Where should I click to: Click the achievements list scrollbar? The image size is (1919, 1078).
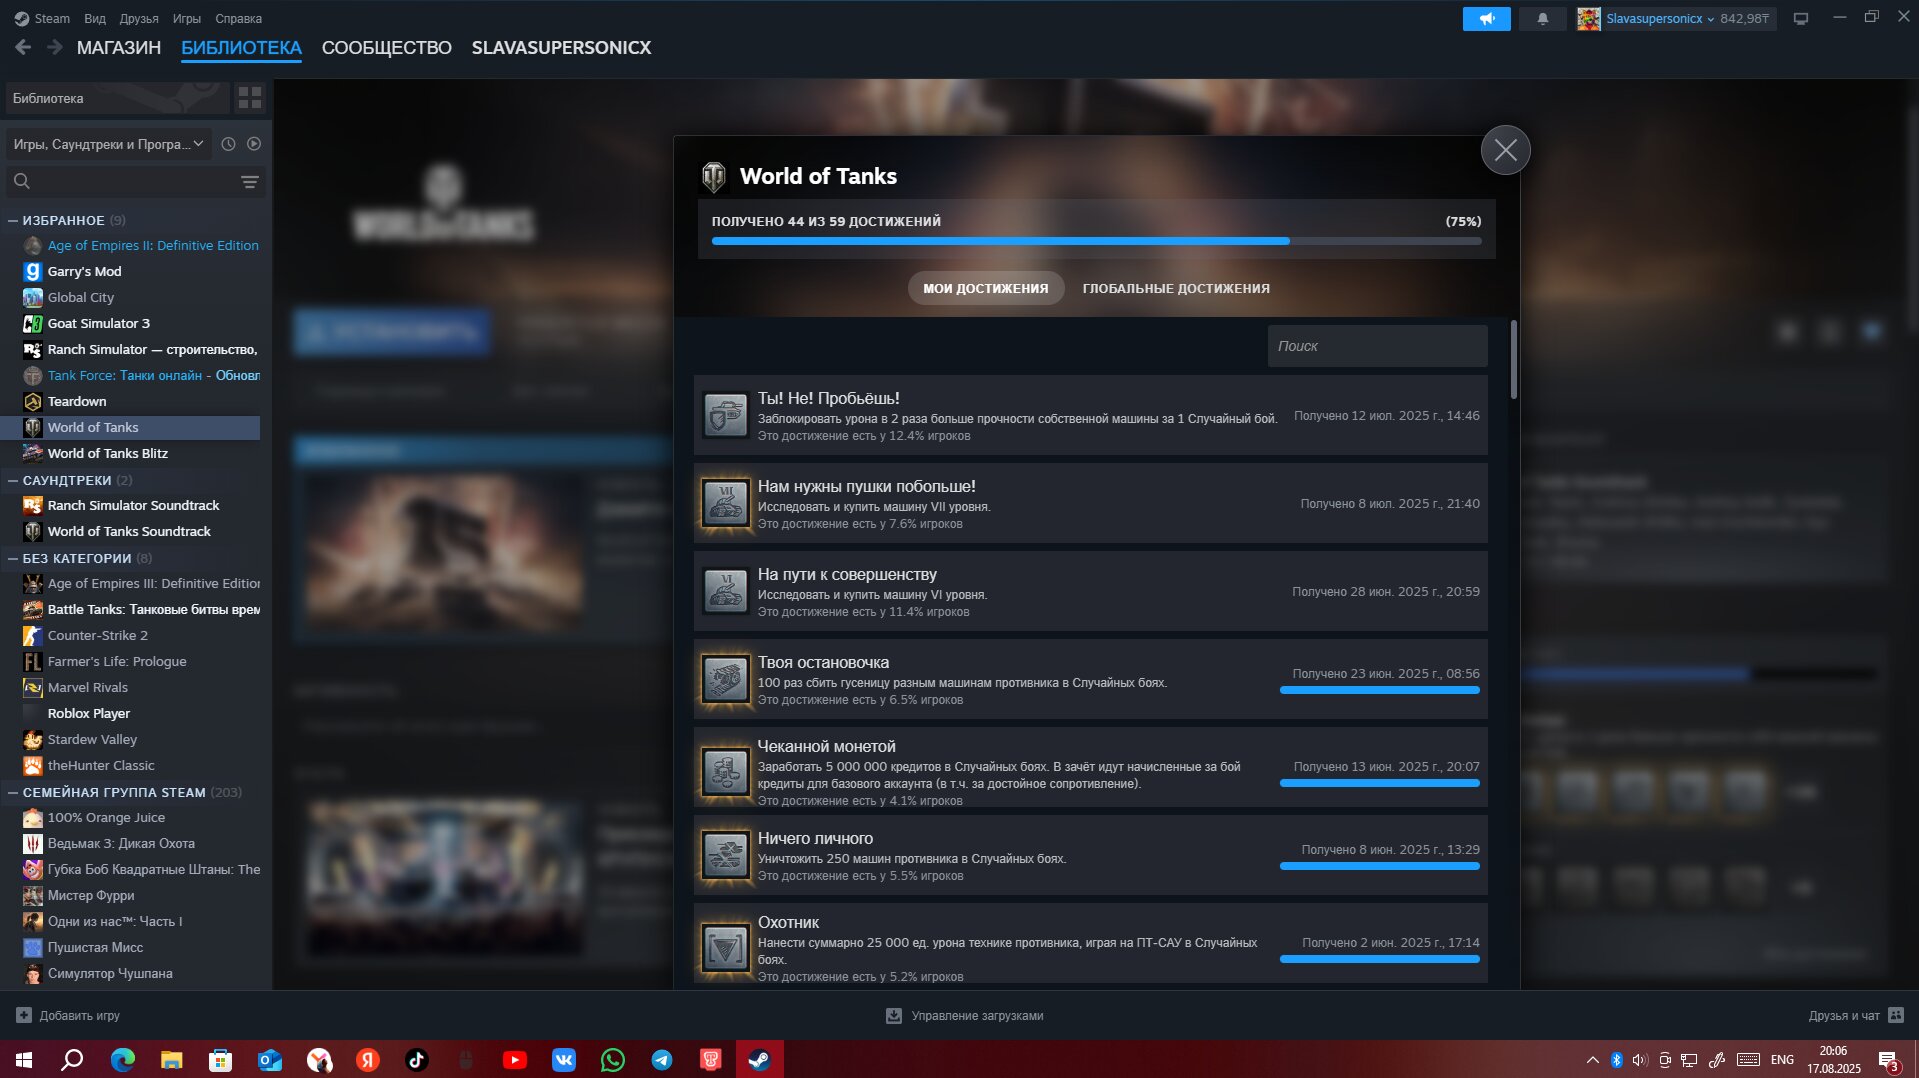point(1514,360)
